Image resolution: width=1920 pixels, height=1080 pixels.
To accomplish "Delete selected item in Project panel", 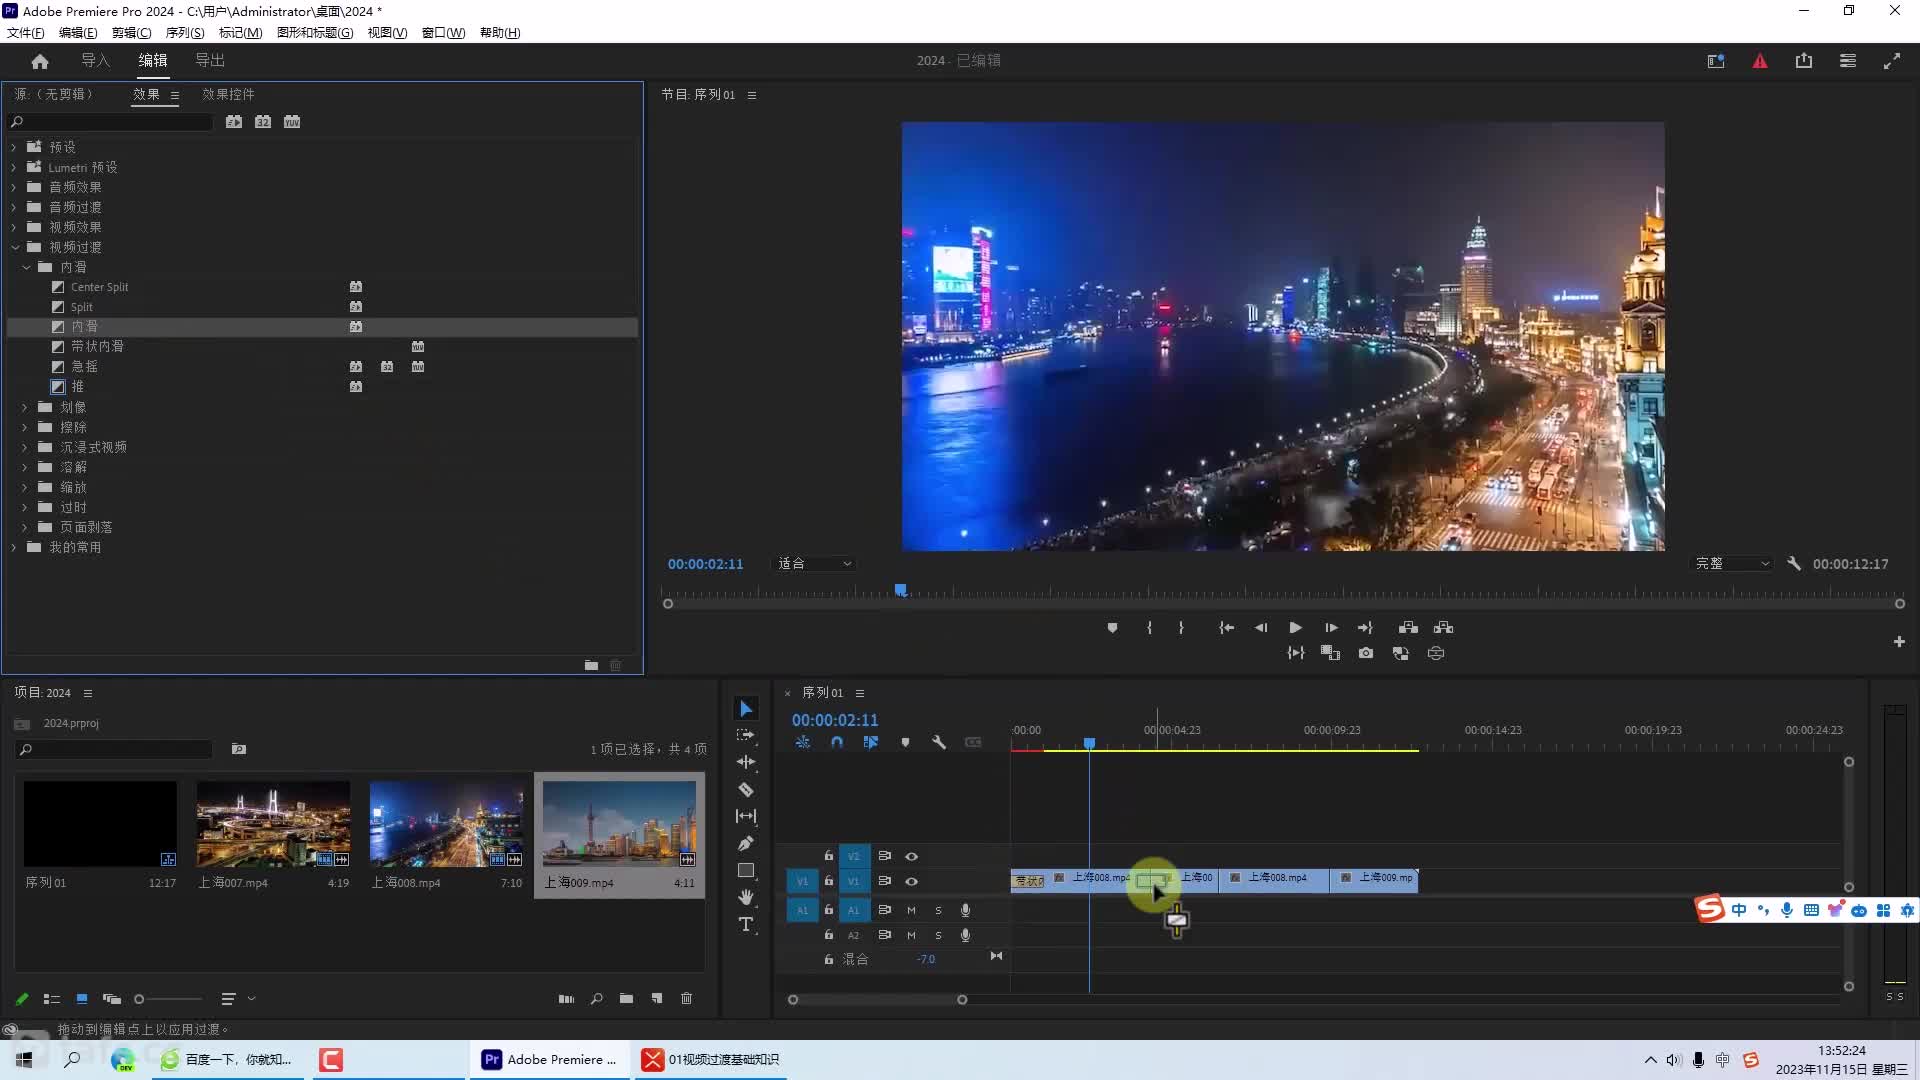I will 686,999.
